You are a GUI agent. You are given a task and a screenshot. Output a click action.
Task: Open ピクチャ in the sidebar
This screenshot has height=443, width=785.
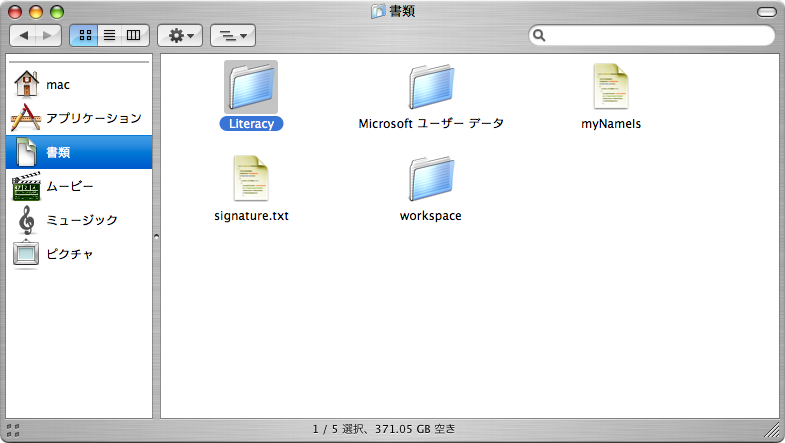pyautogui.click(x=79, y=254)
